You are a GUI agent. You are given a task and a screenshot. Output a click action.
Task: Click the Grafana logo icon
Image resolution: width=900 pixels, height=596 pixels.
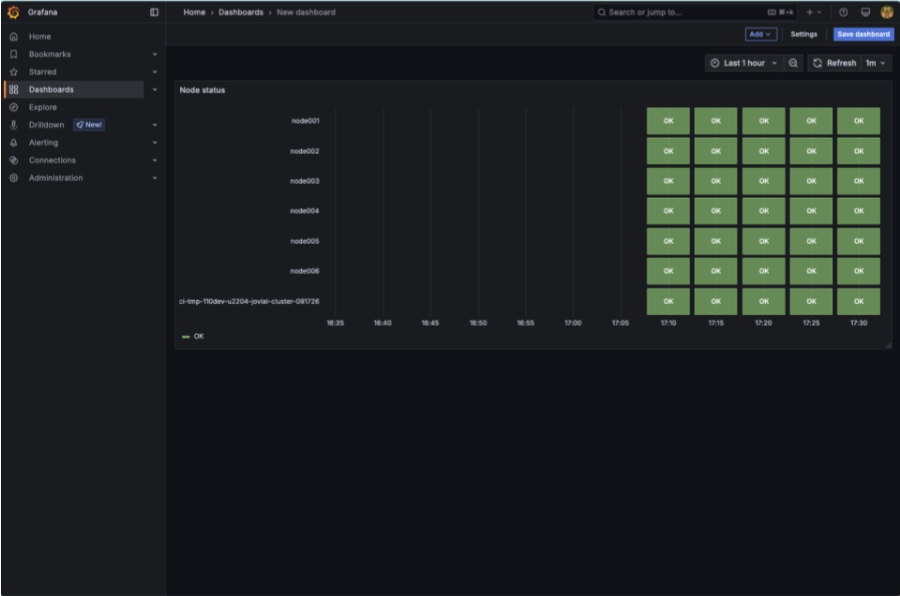(13, 12)
